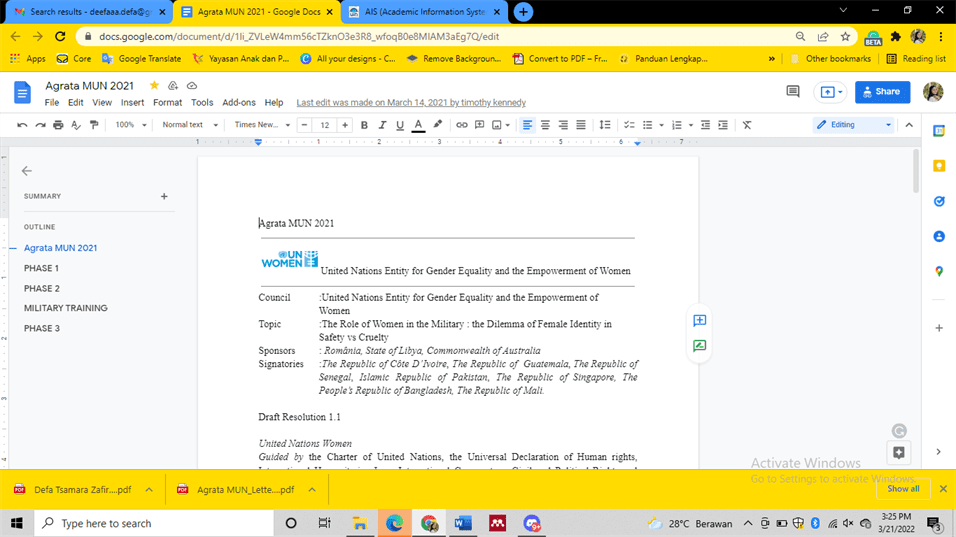Click the add comment icon in margin
The height and width of the screenshot is (537, 956).
tap(699, 321)
